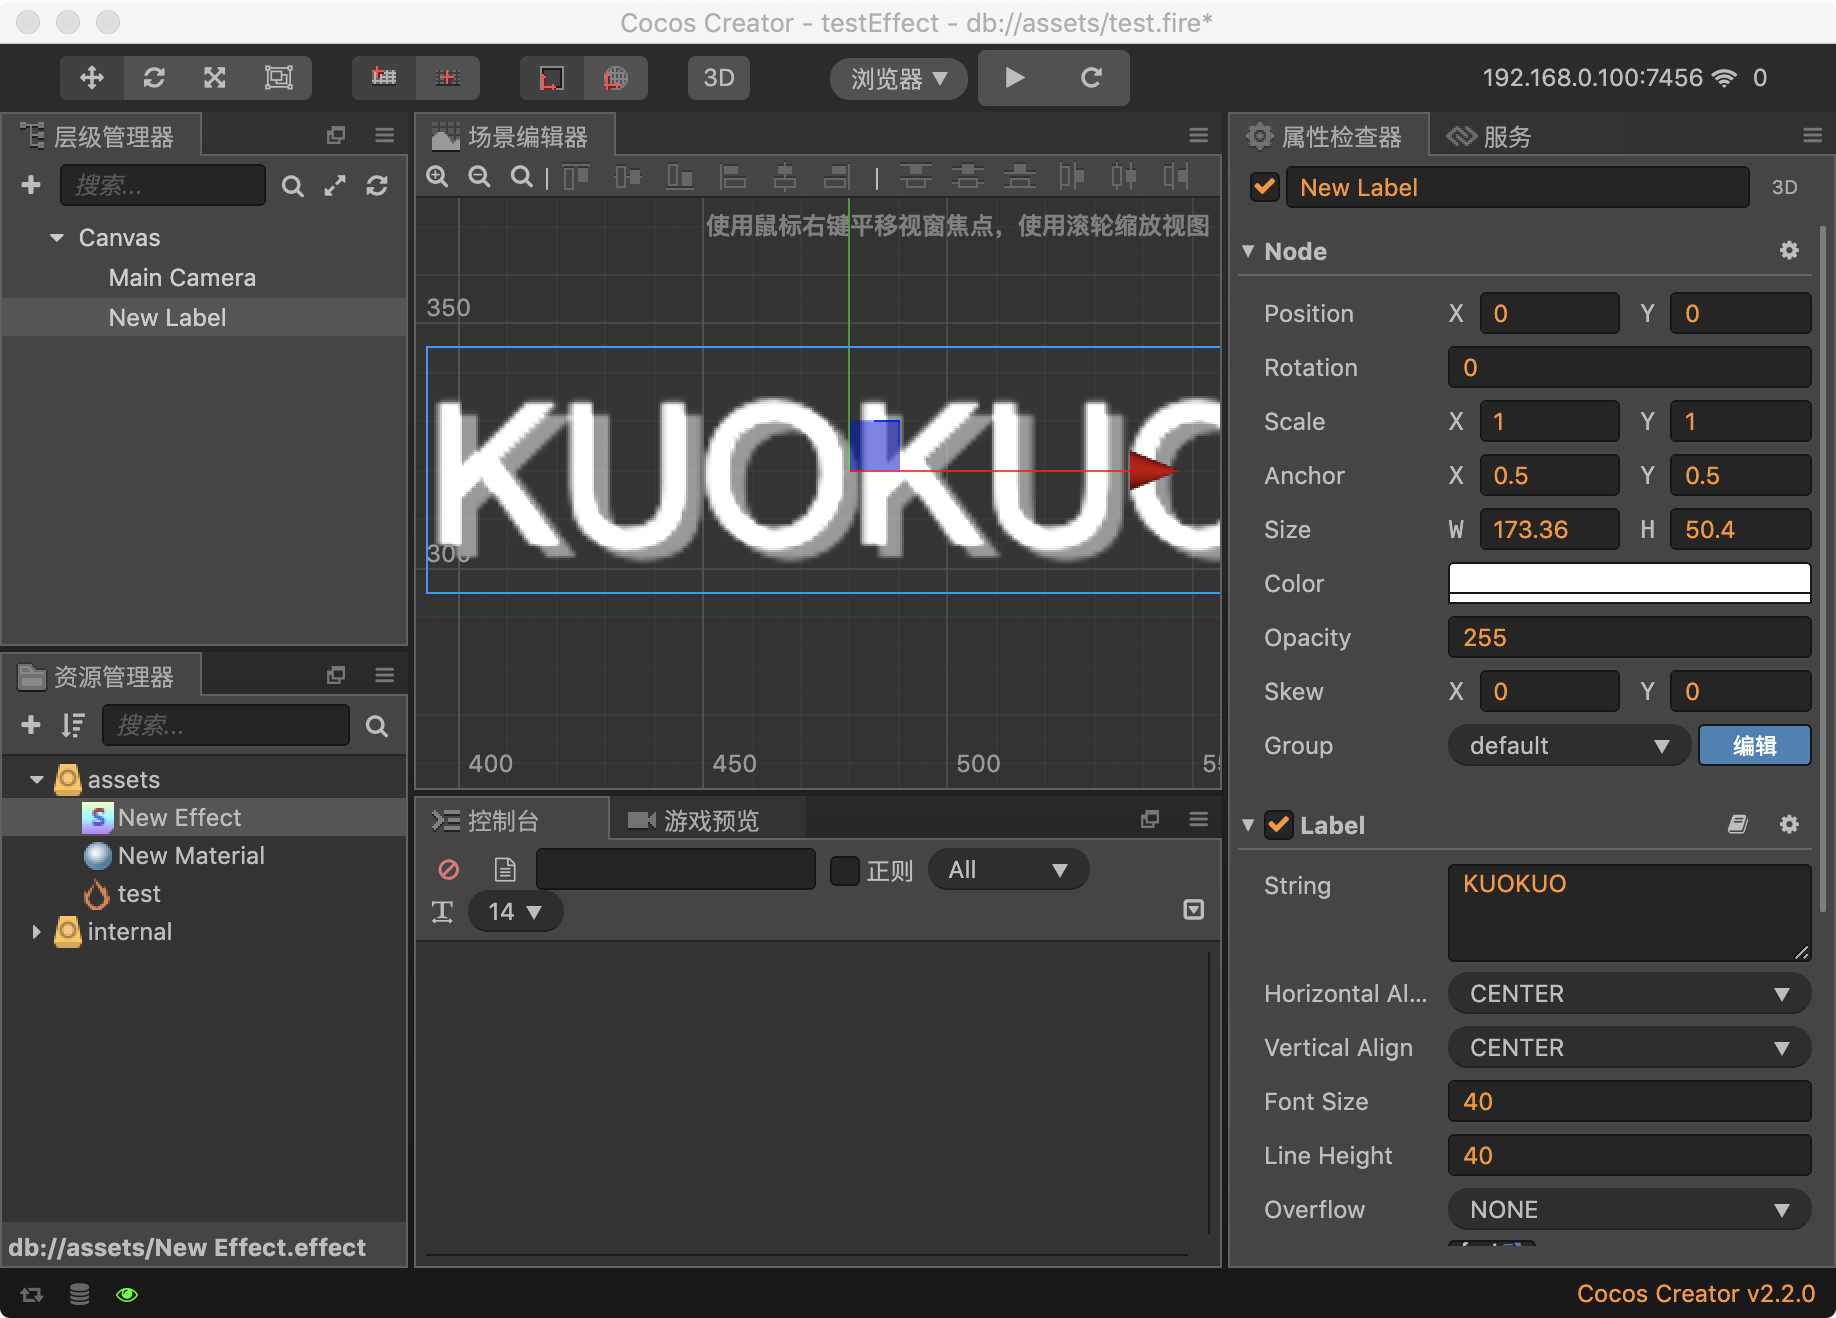Open the All log level dropdown
The width and height of the screenshot is (1836, 1318).
pos(1008,870)
